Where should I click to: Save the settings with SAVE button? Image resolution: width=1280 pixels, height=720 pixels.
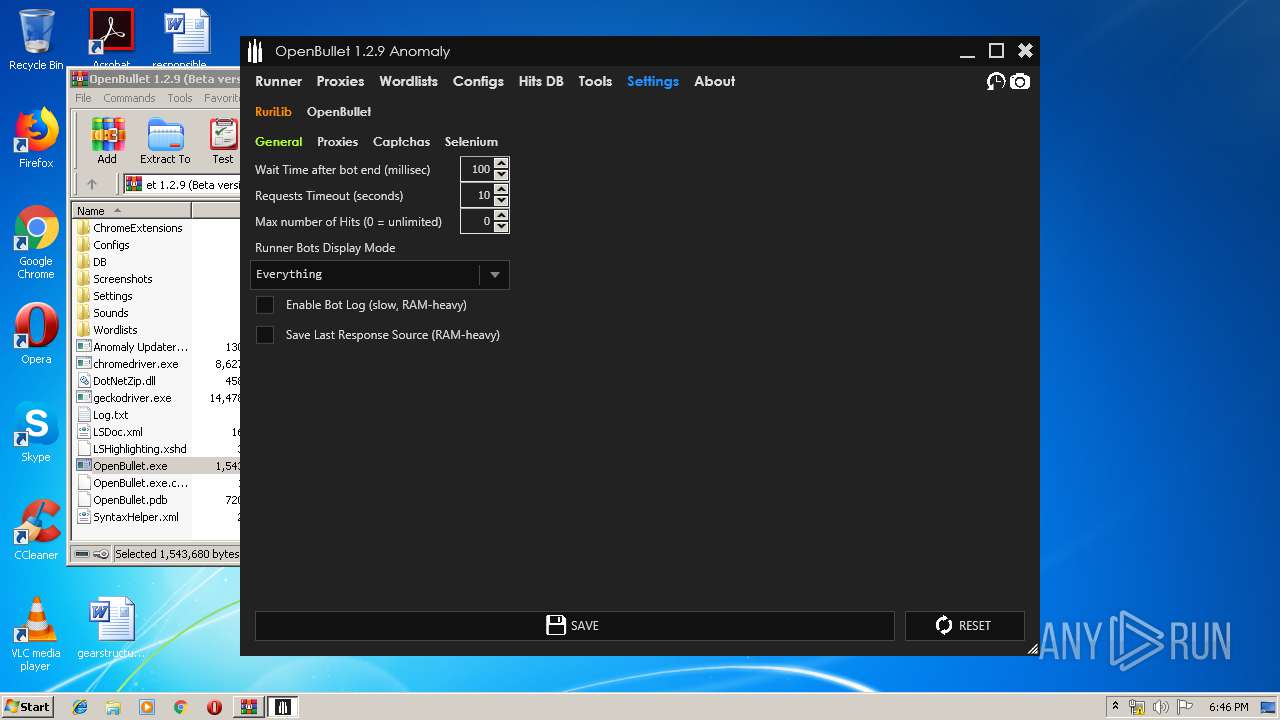click(574, 626)
